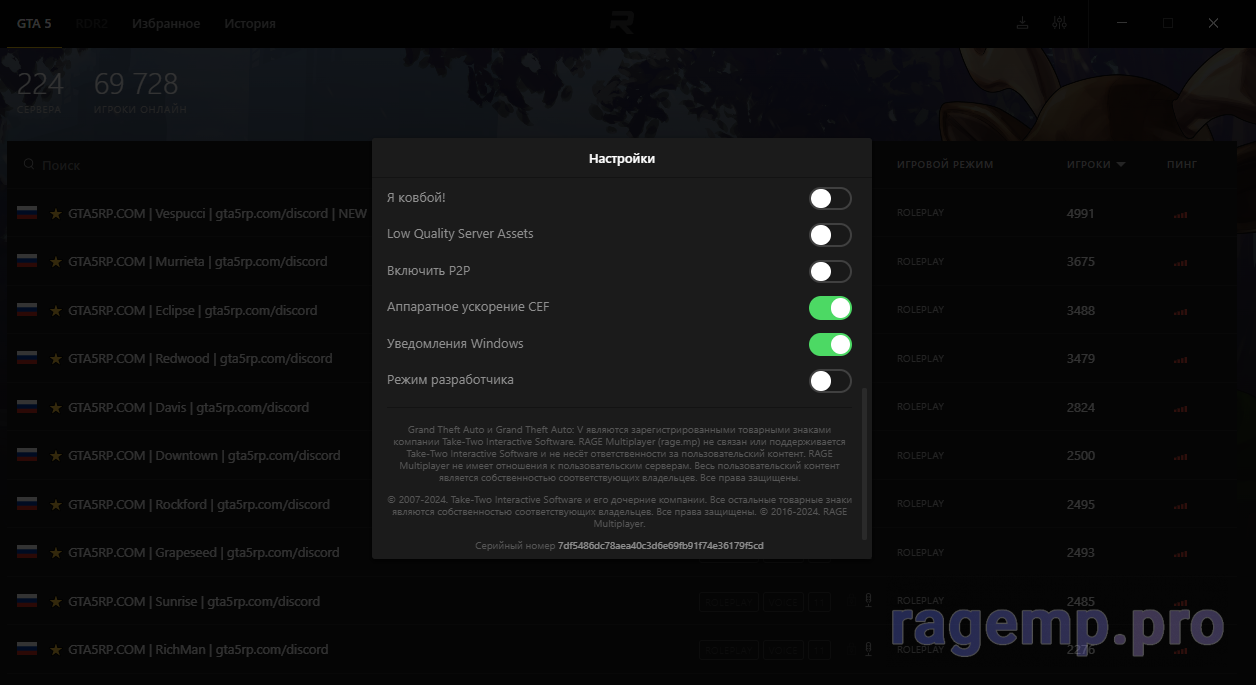Image resolution: width=1256 pixels, height=685 pixels.
Task: Click the flag icon of the Eclipse server
Action: click(27, 310)
